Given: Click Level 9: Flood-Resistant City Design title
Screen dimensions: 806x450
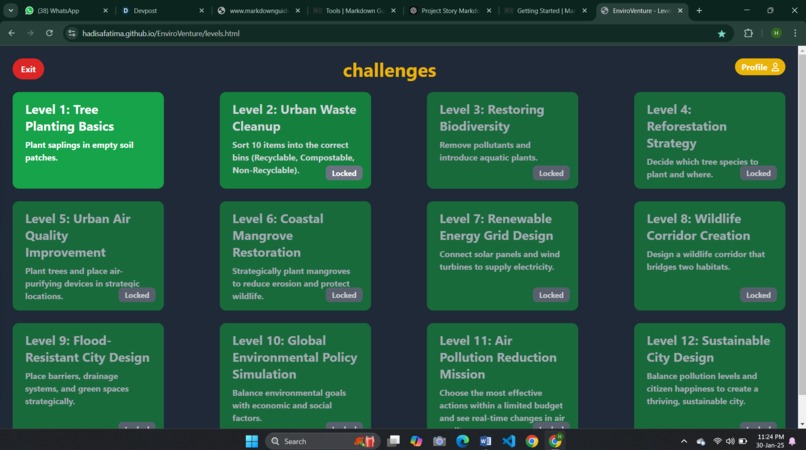Looking at the screenshot, I should tap(87, 349).
